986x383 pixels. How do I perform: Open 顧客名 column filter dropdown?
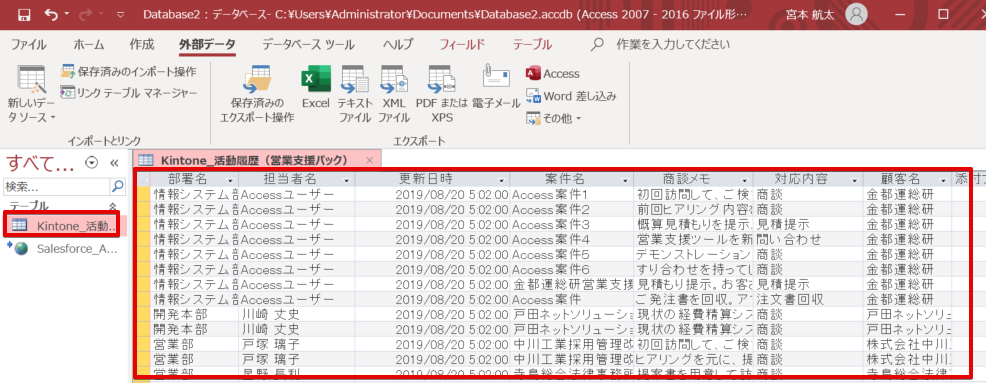[943, 180]
